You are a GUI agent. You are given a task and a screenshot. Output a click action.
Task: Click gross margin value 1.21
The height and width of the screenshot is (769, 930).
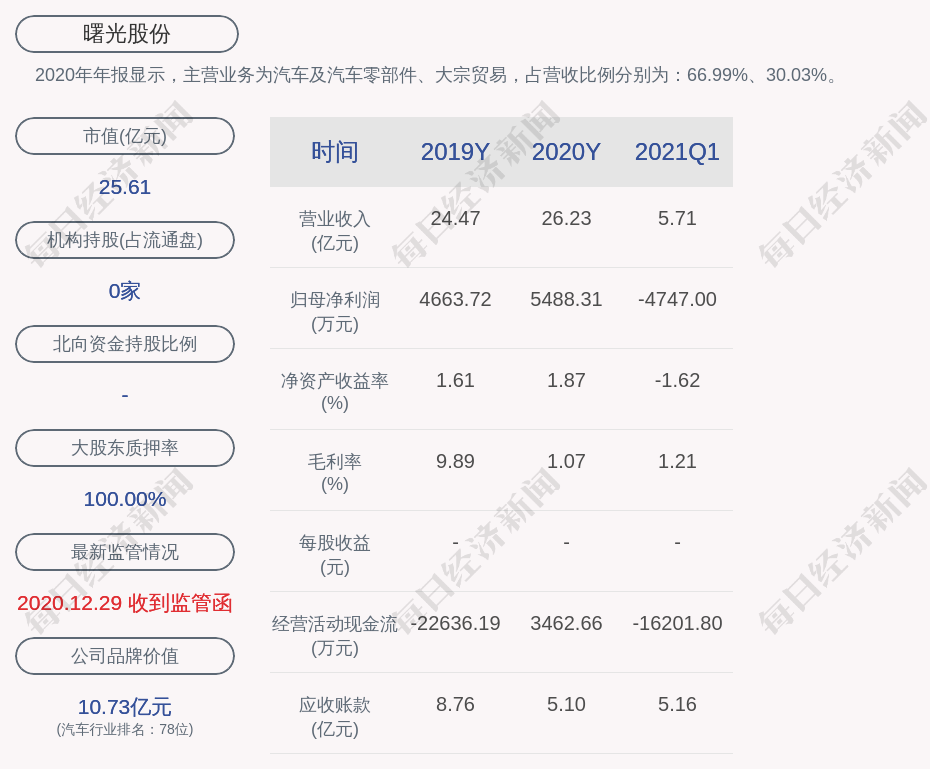(x=677, y=461)
